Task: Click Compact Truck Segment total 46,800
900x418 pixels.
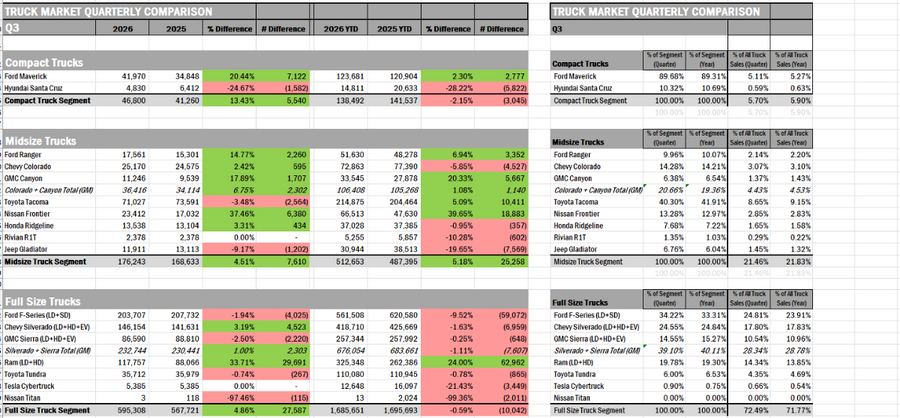Action: click(x=122, y=100)
